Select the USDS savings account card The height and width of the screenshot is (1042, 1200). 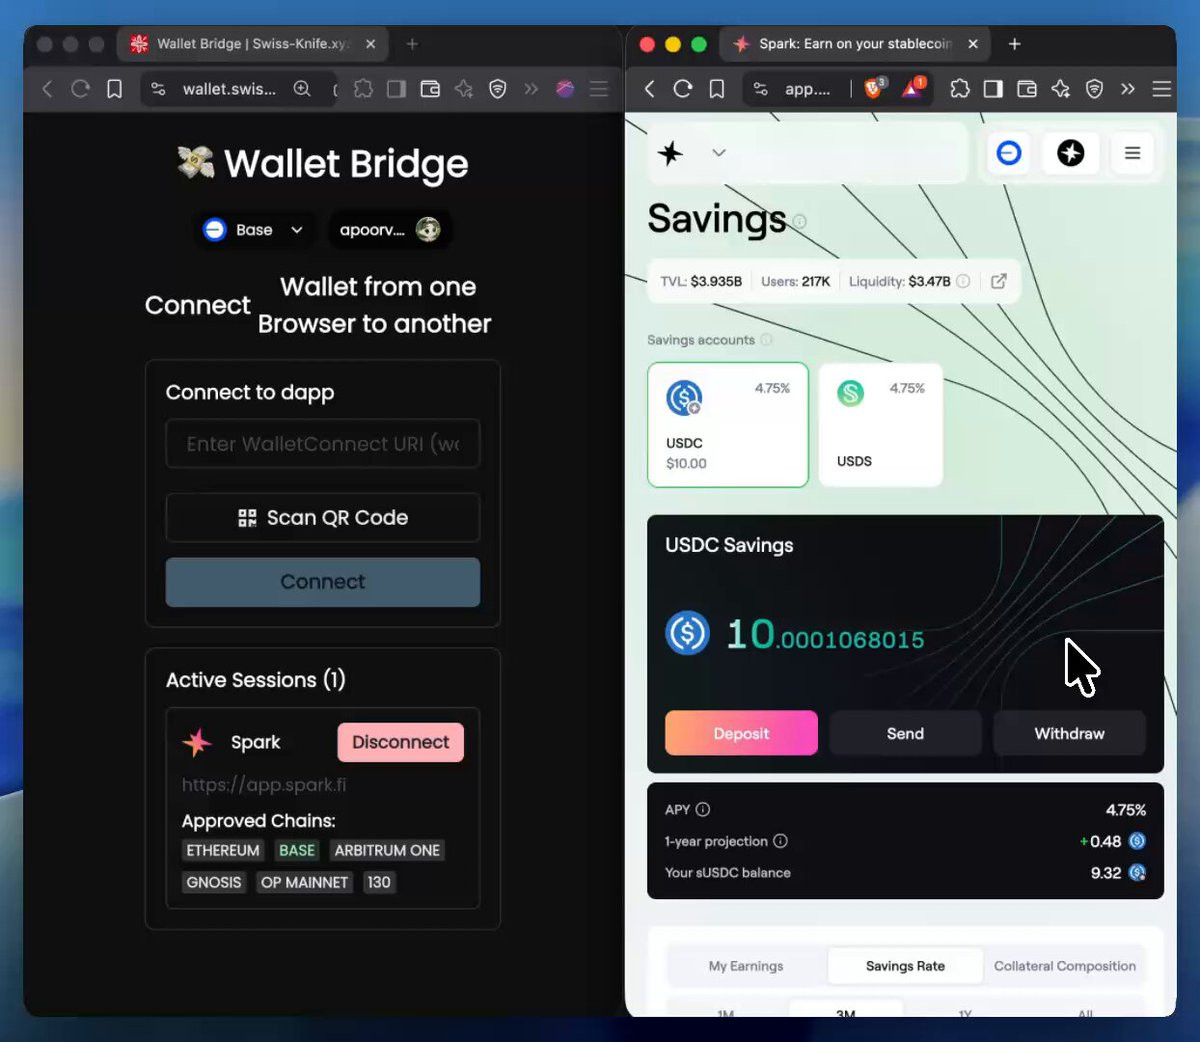coord(881,425)
